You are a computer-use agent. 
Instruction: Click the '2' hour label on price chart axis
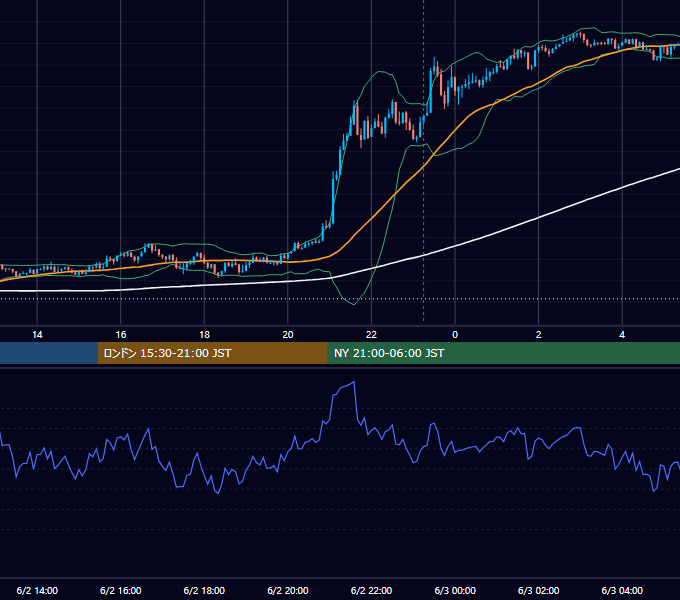pos(539,335)
